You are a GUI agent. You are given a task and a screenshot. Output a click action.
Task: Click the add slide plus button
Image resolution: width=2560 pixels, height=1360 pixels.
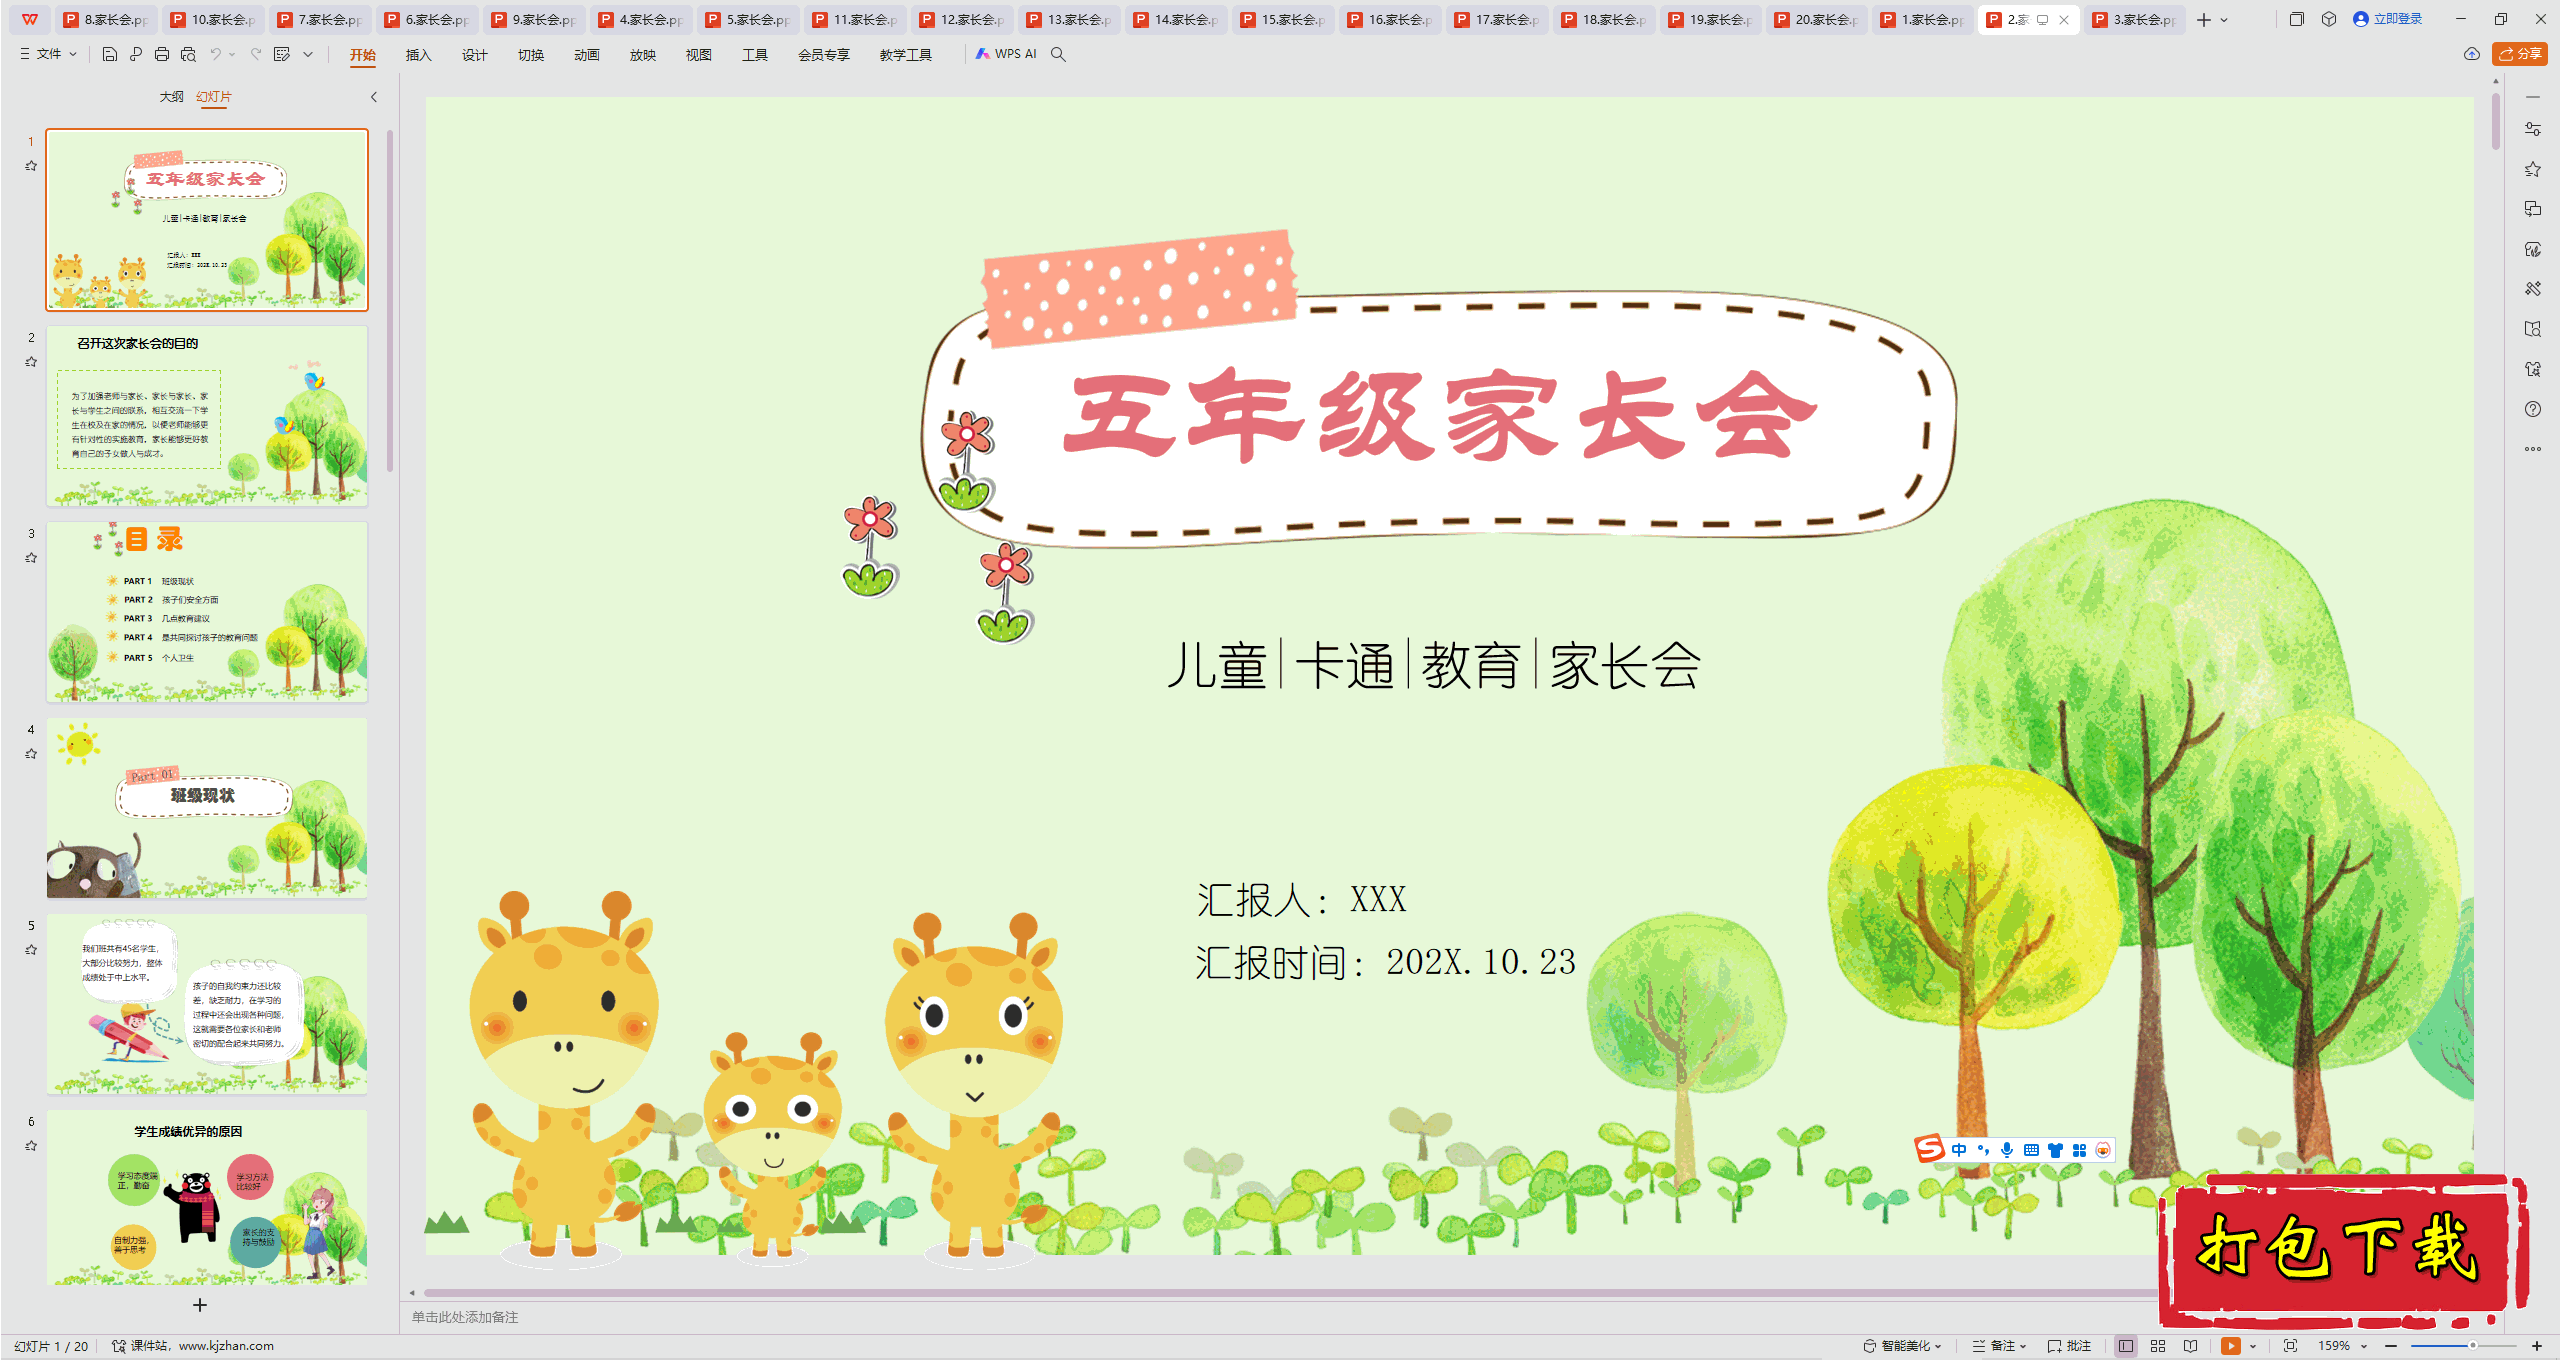point(200,1305)
